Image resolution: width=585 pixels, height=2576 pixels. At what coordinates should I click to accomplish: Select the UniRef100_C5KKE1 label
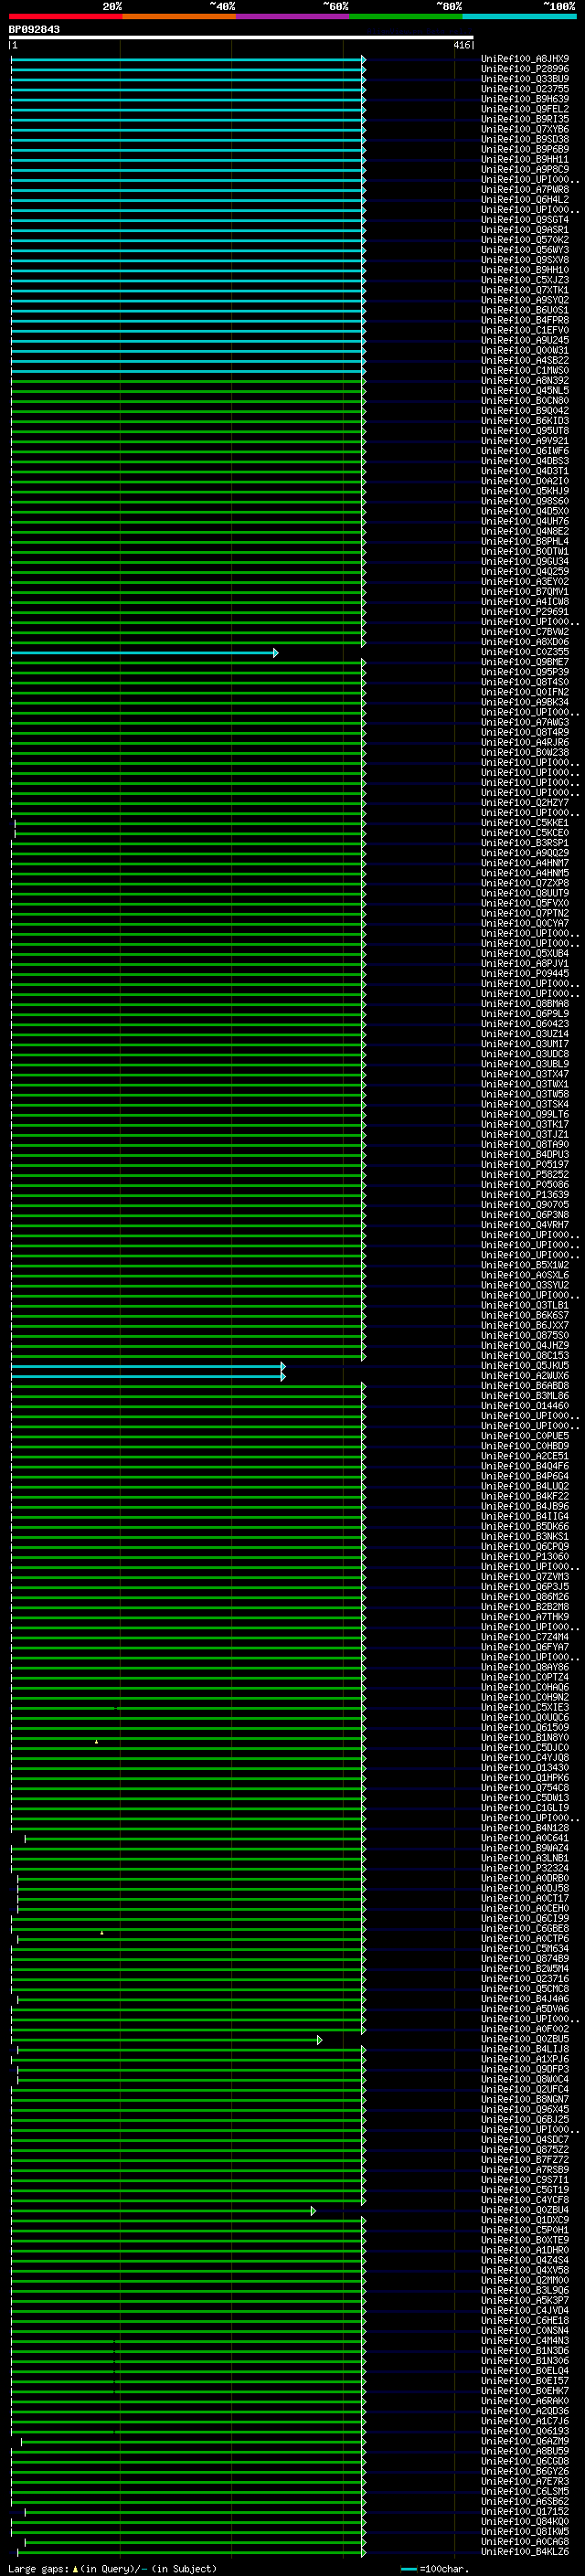(x=525, y=822)
